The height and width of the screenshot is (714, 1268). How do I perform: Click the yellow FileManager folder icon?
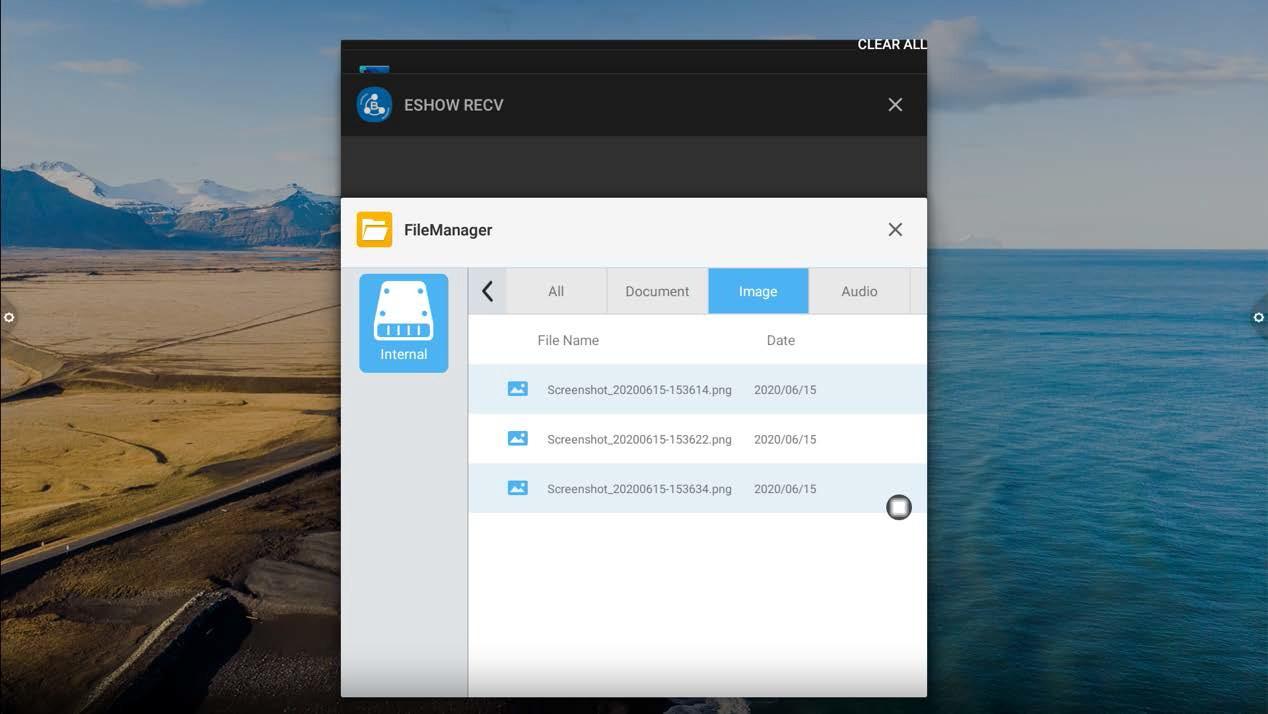click(374, 230)
